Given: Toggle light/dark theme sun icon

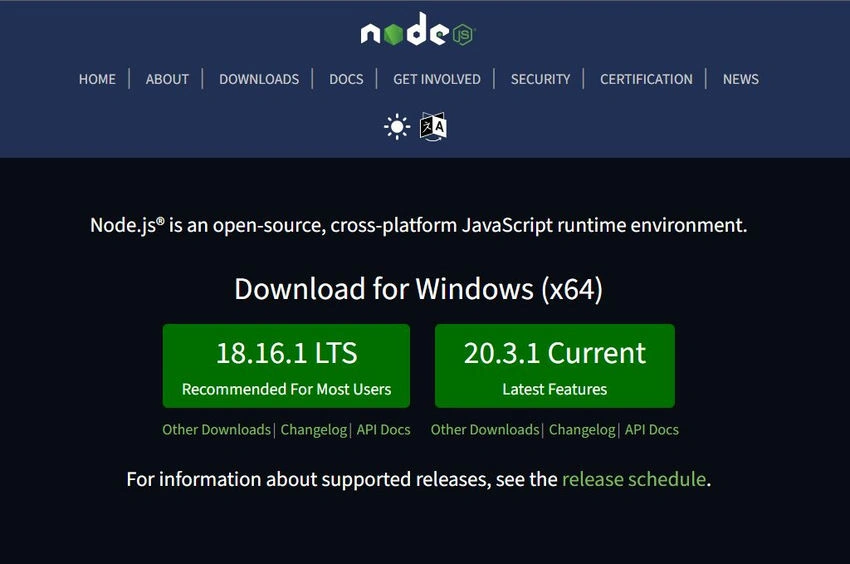Looking at the screenshot, I should click(397, 127).
